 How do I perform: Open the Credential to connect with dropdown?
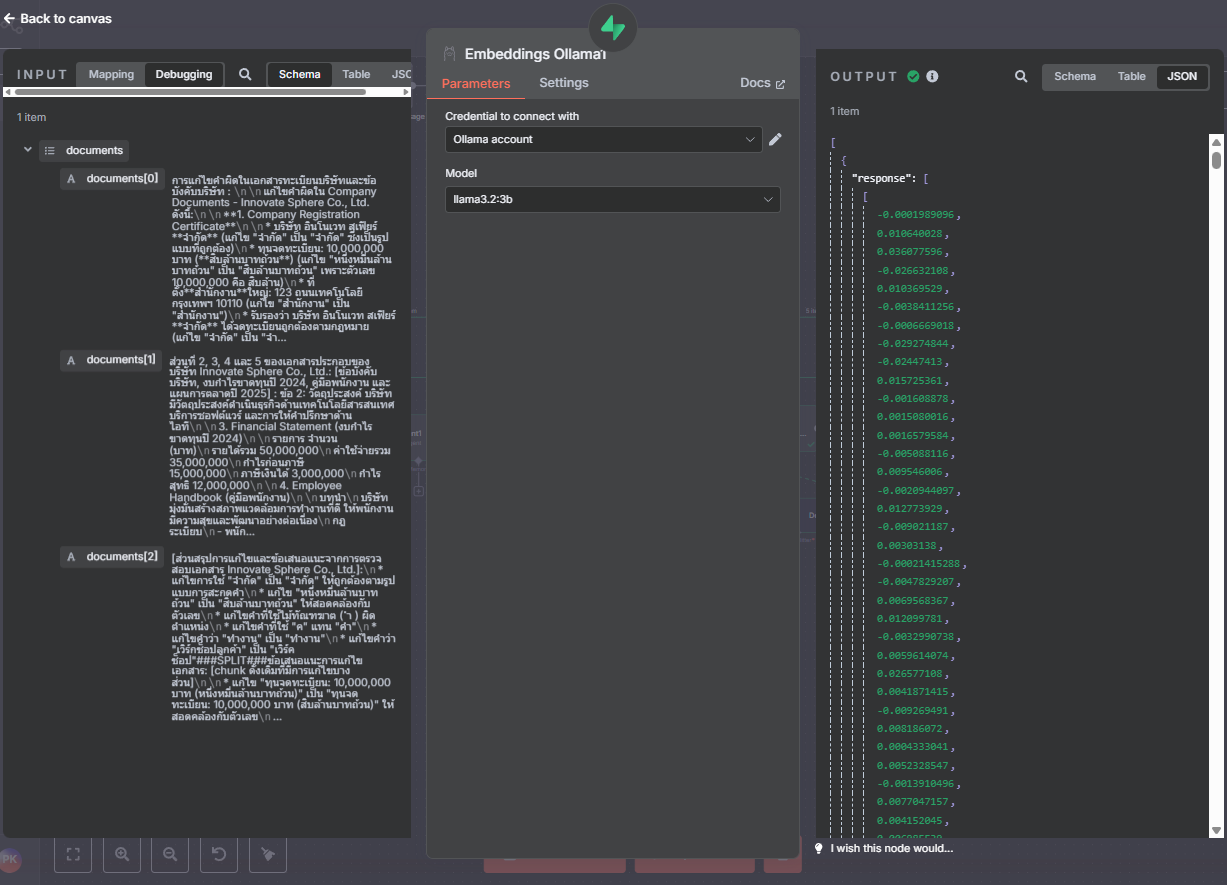pos(603,140)
